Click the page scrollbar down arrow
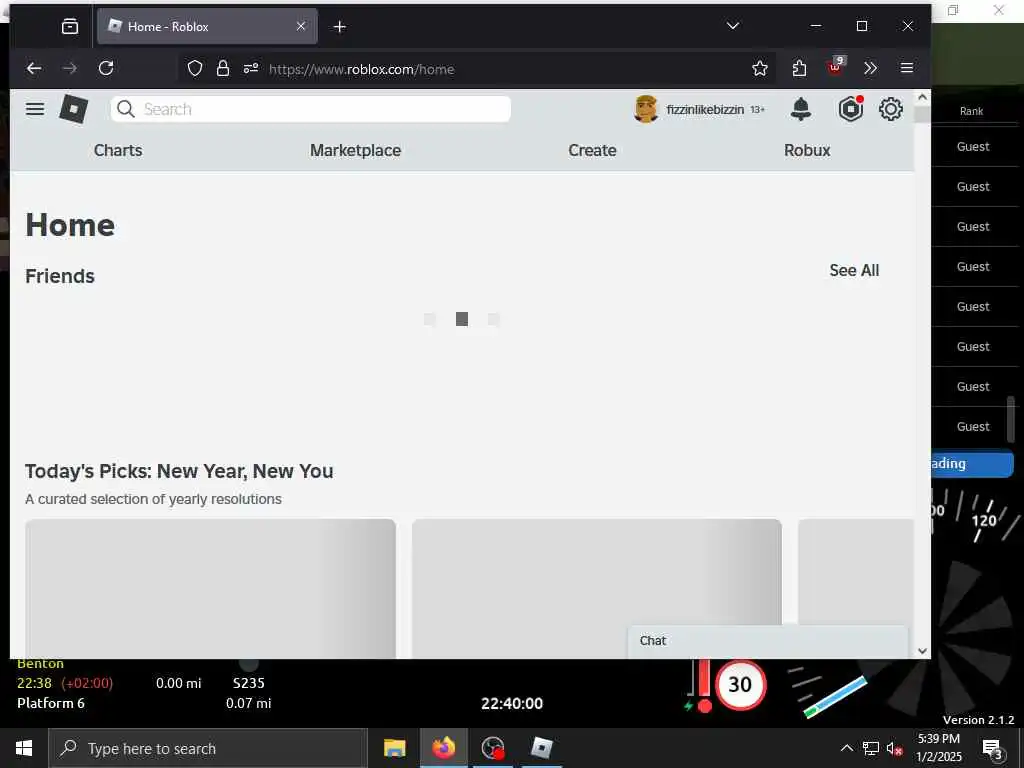Image resolution: width=1024 pixels, height=768 pixels. click(x=922, y=650)
